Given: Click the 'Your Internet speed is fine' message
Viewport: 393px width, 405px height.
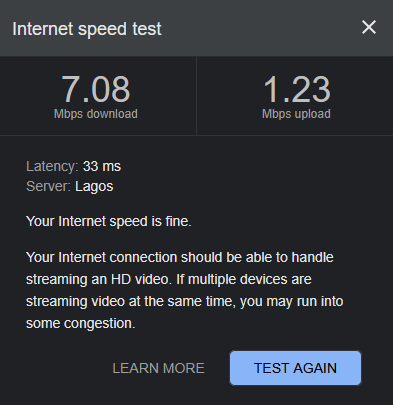Looking at the screenshot, I should 109,221.
